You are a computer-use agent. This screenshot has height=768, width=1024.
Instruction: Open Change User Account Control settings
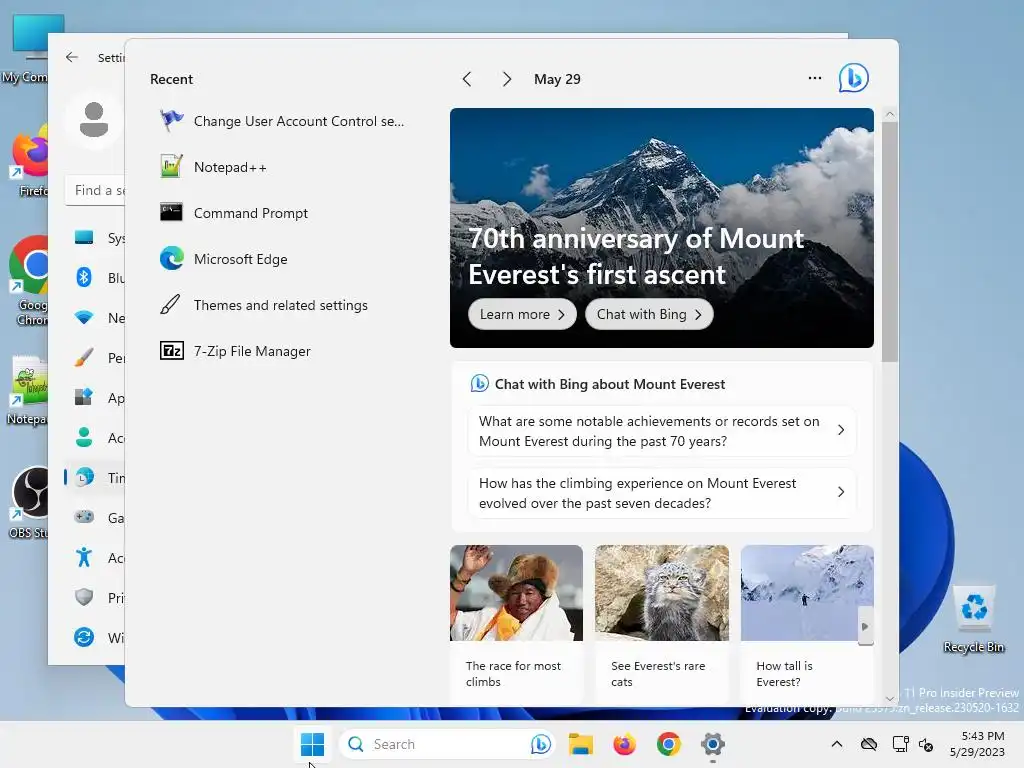point(282,121)
